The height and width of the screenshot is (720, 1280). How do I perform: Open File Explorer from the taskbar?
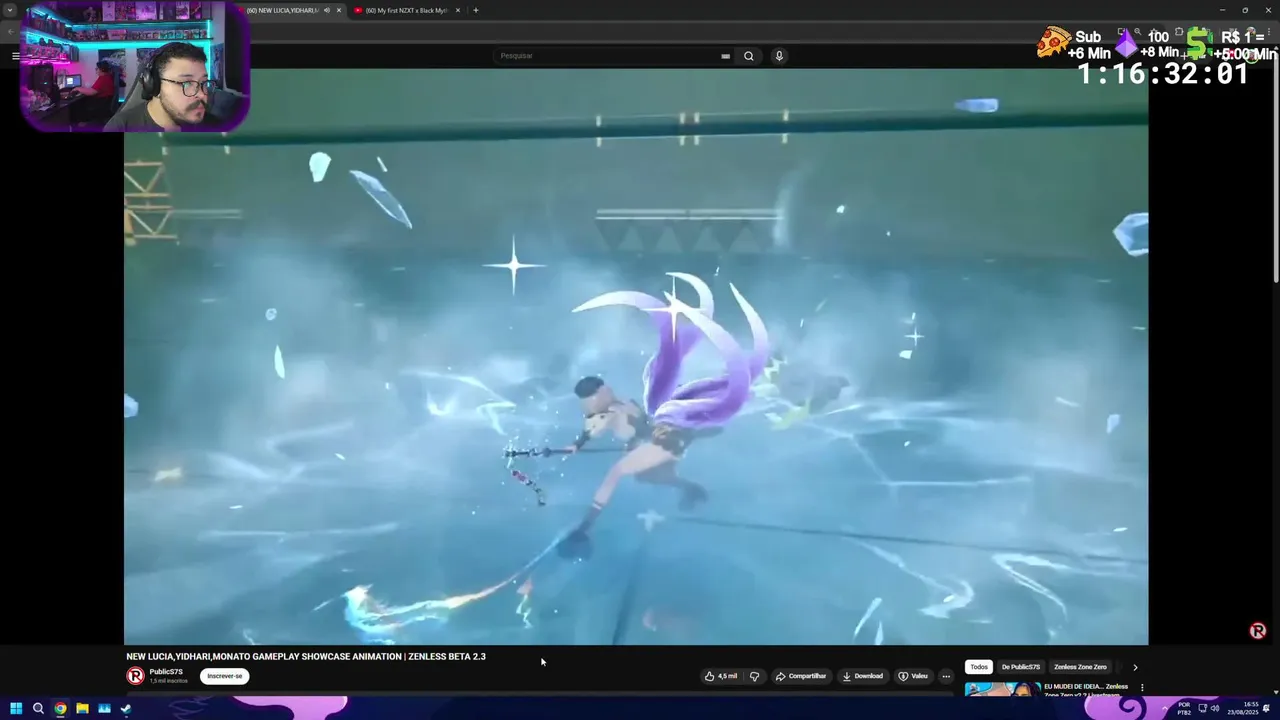coord(82,709)
